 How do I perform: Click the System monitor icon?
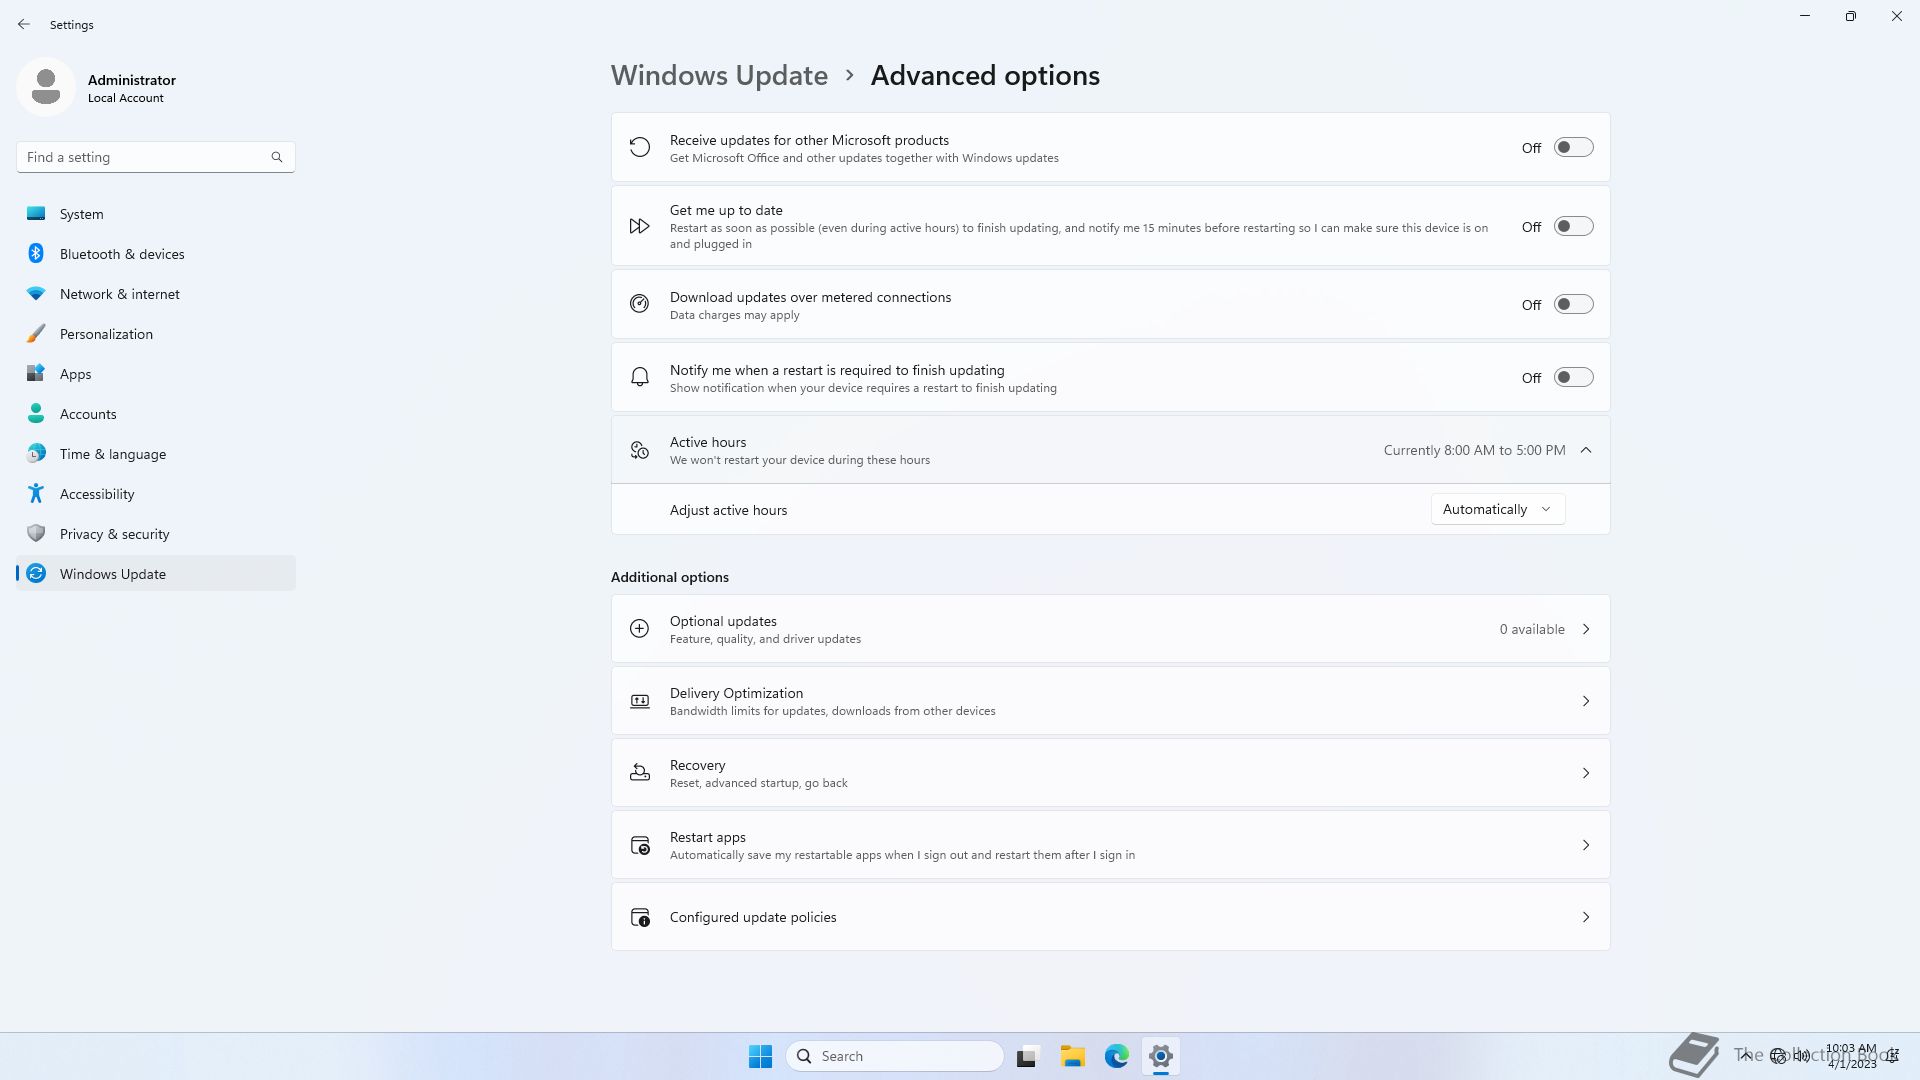pos(36,214)
